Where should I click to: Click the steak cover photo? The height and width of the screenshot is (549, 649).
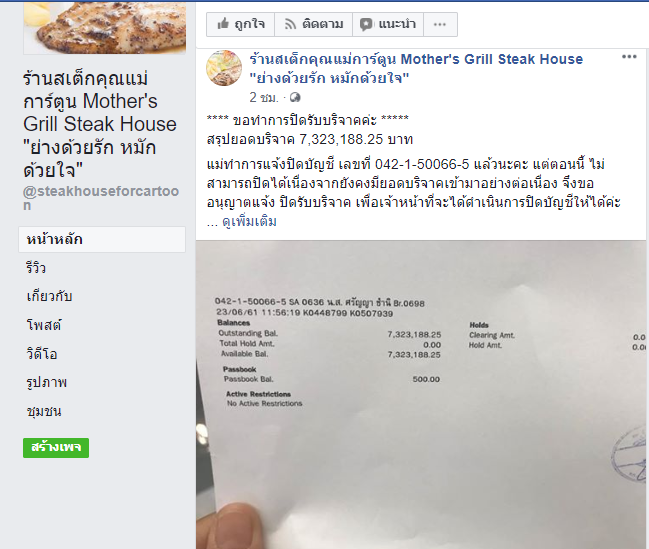click(104, 27)
